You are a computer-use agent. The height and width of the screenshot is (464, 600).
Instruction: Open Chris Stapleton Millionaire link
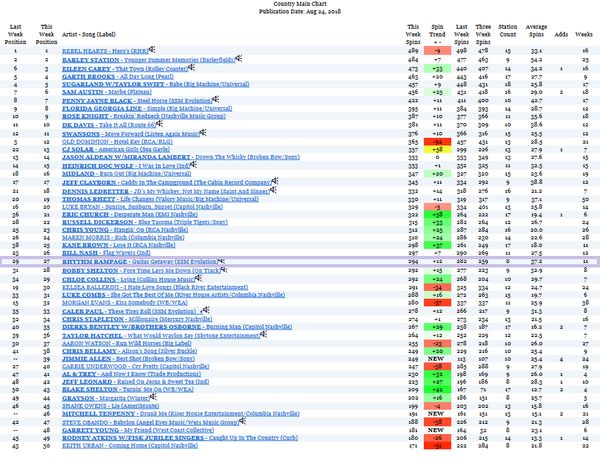137,319
